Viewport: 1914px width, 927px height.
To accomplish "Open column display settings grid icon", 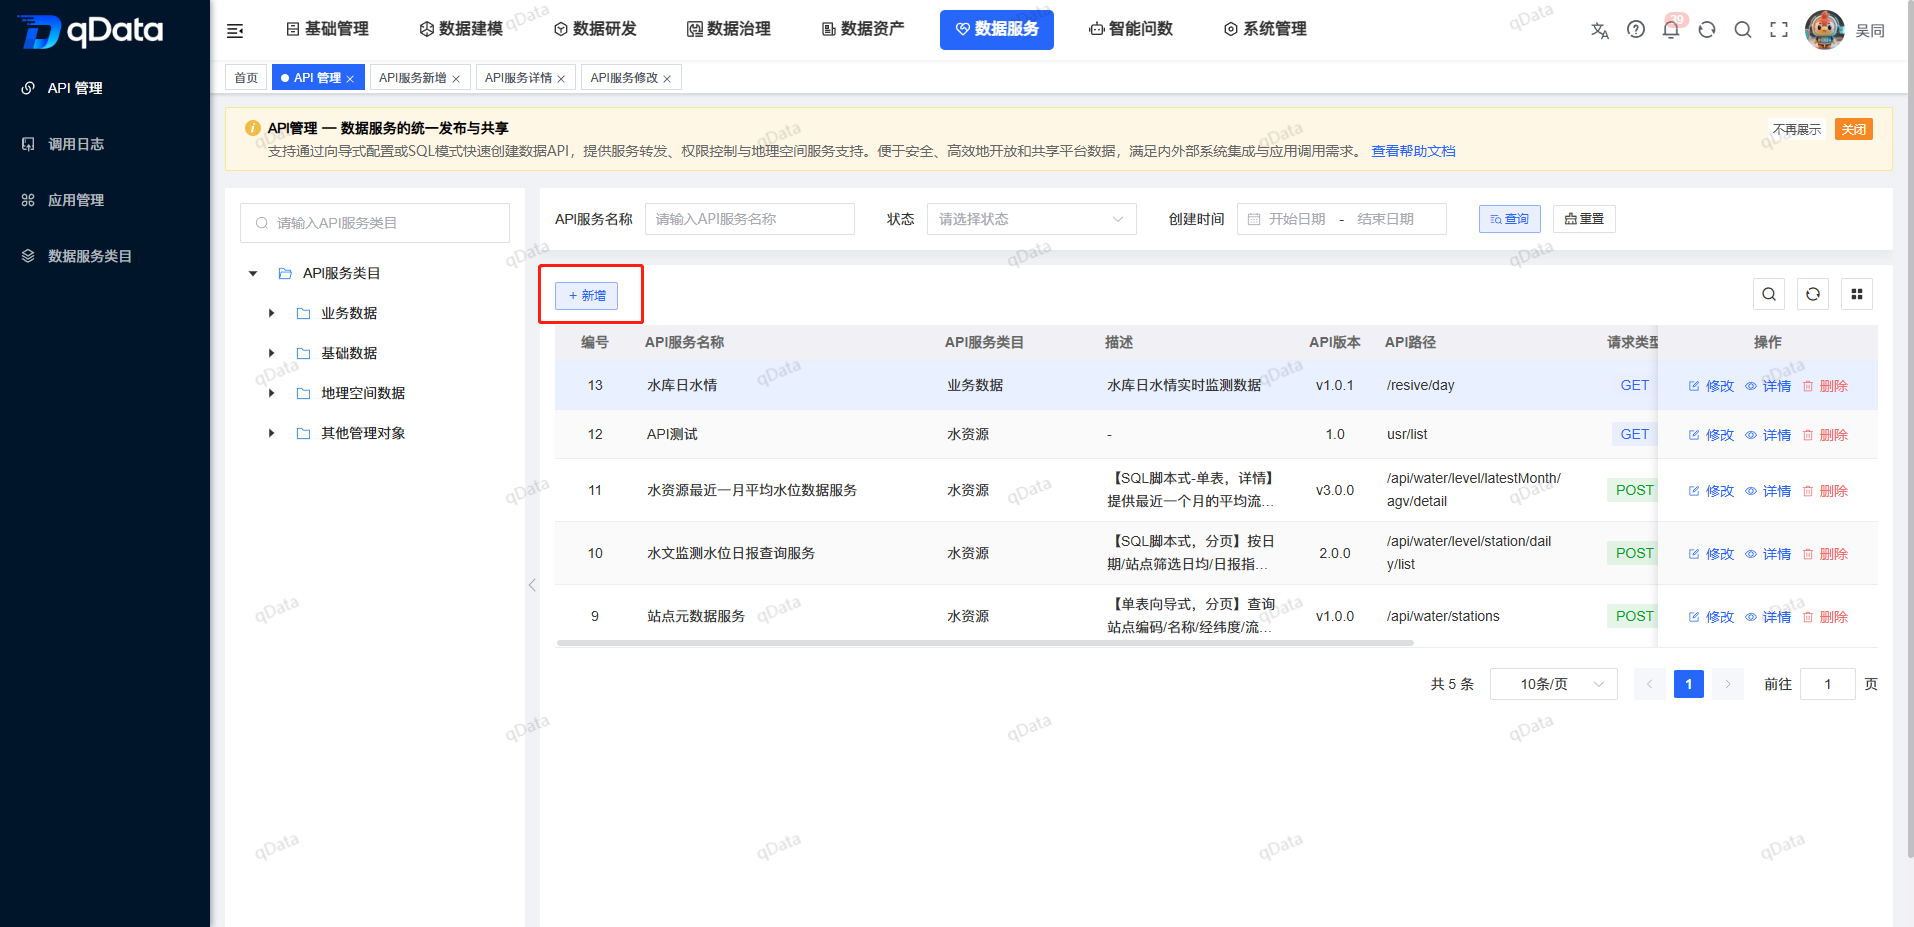I will tap(1857, 294).
